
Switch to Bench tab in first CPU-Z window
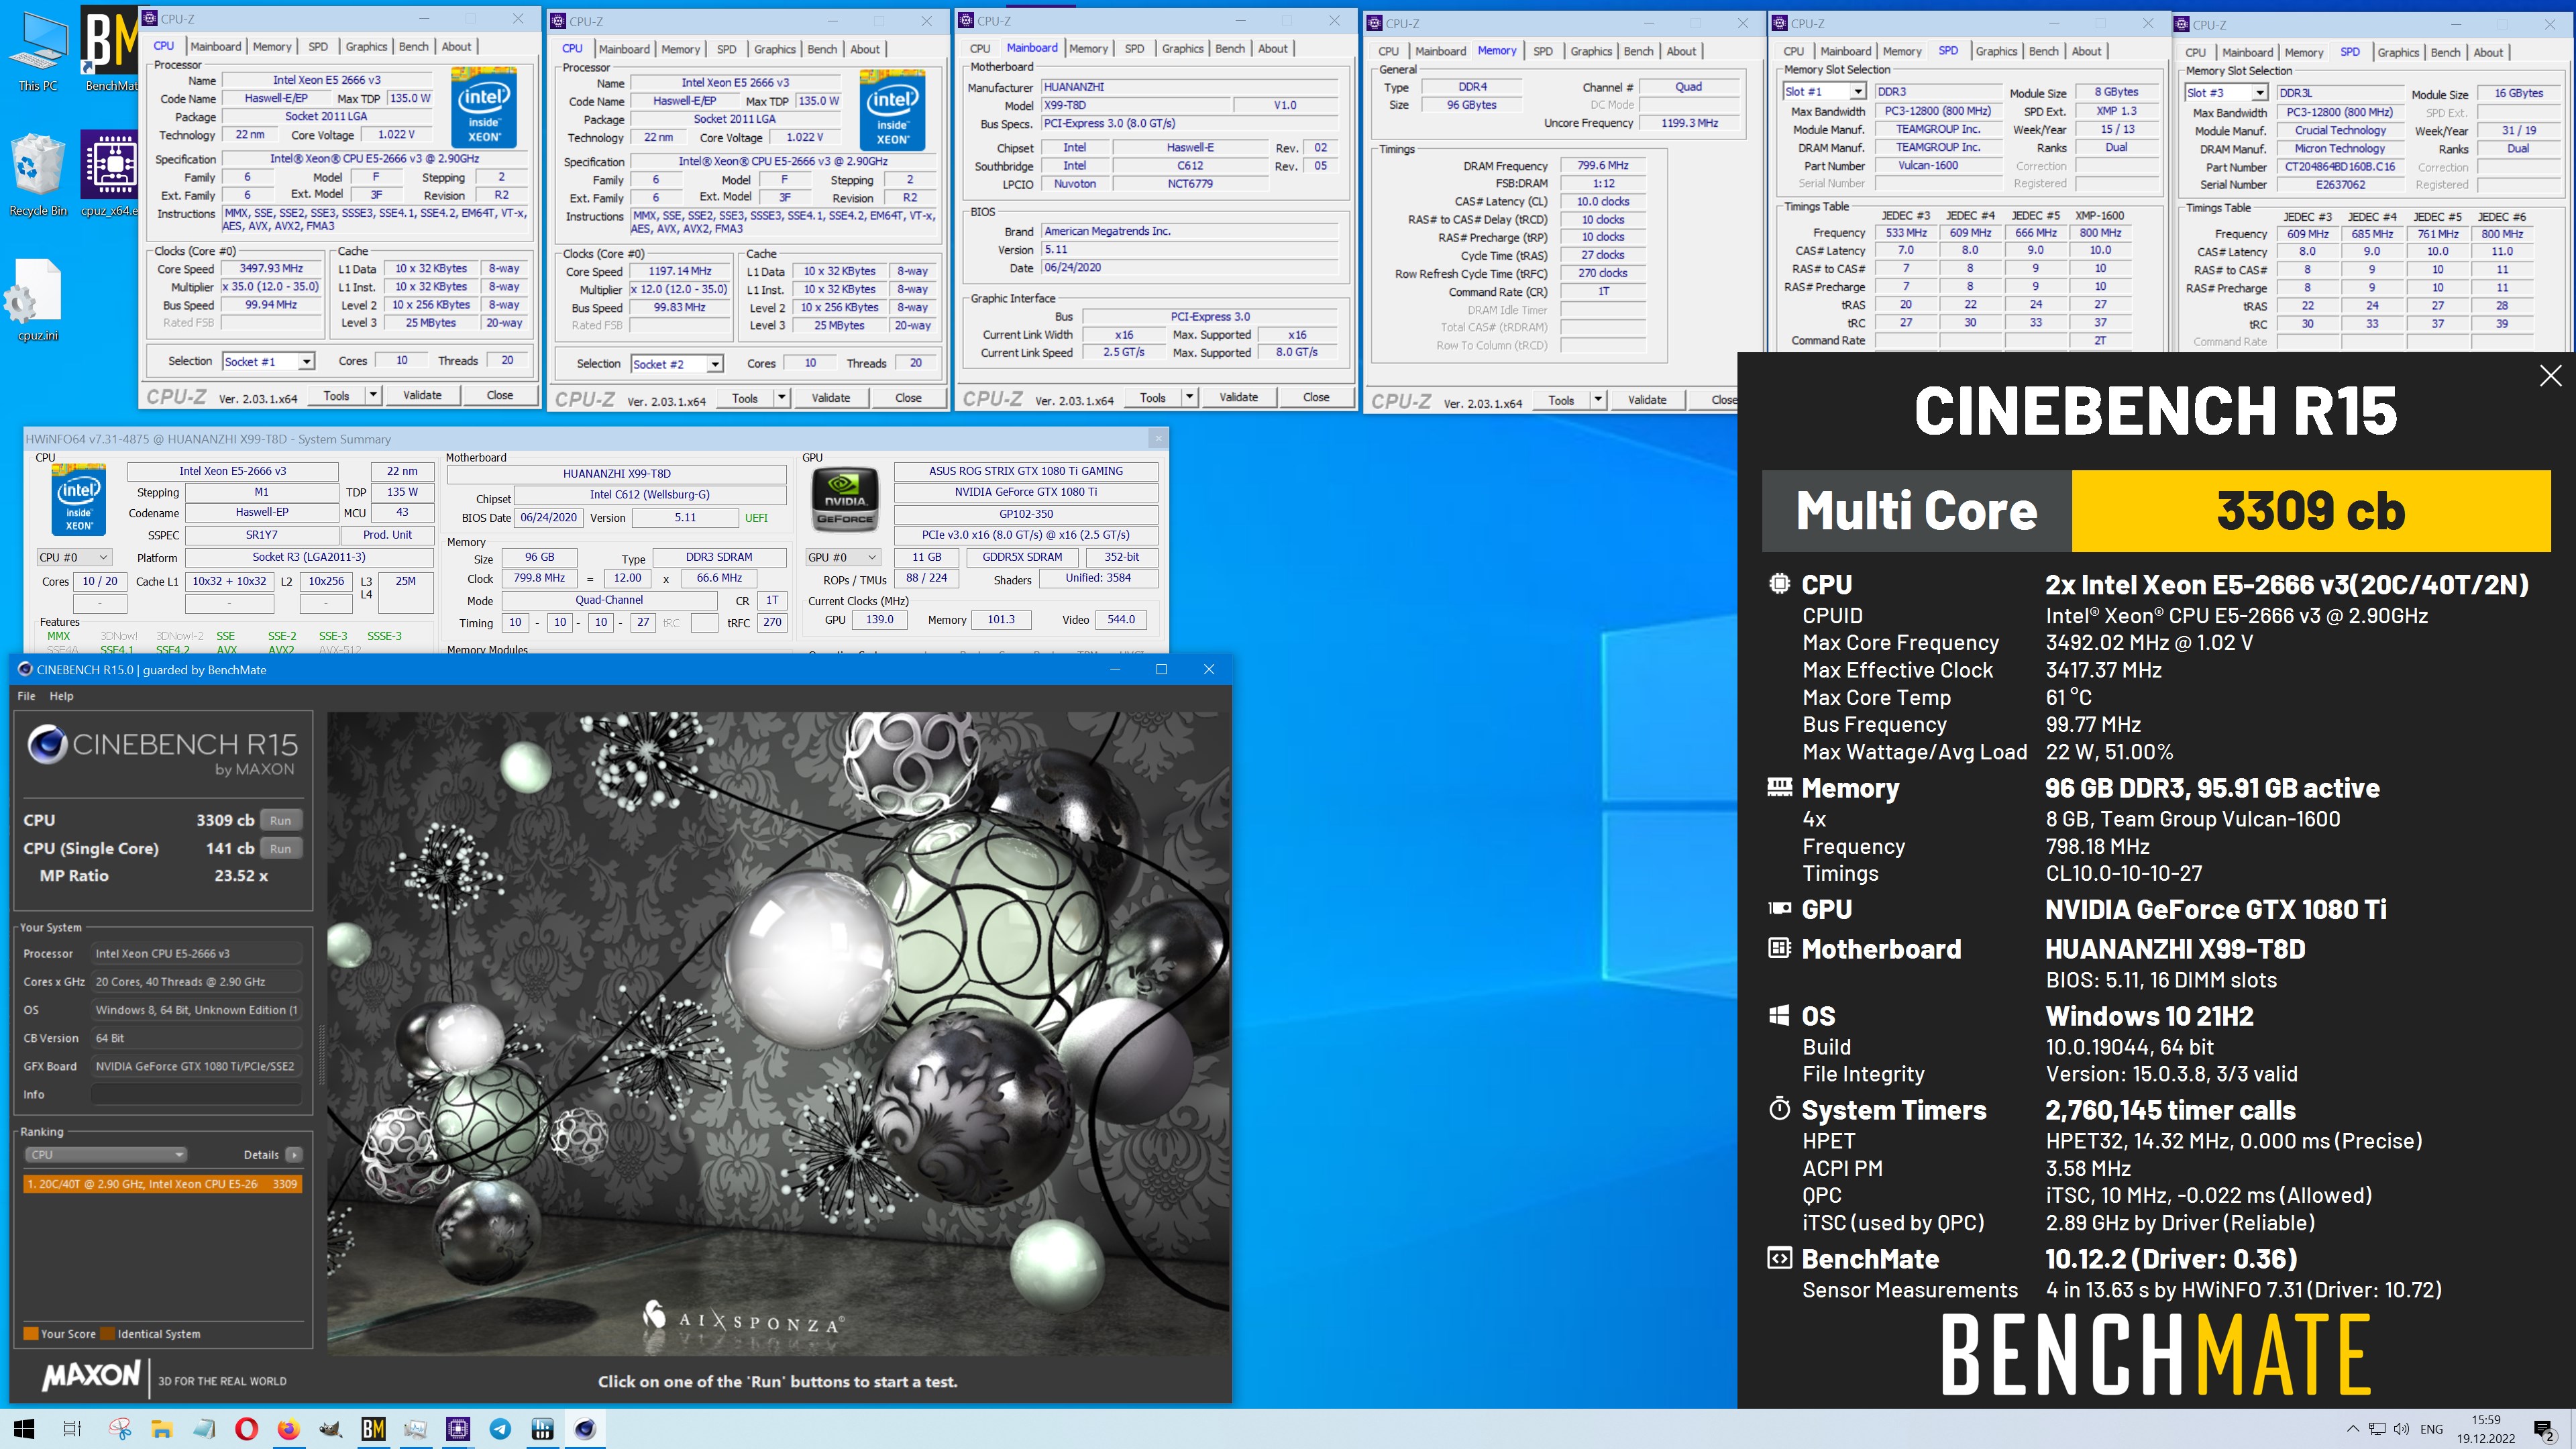[x=413, y=46]
